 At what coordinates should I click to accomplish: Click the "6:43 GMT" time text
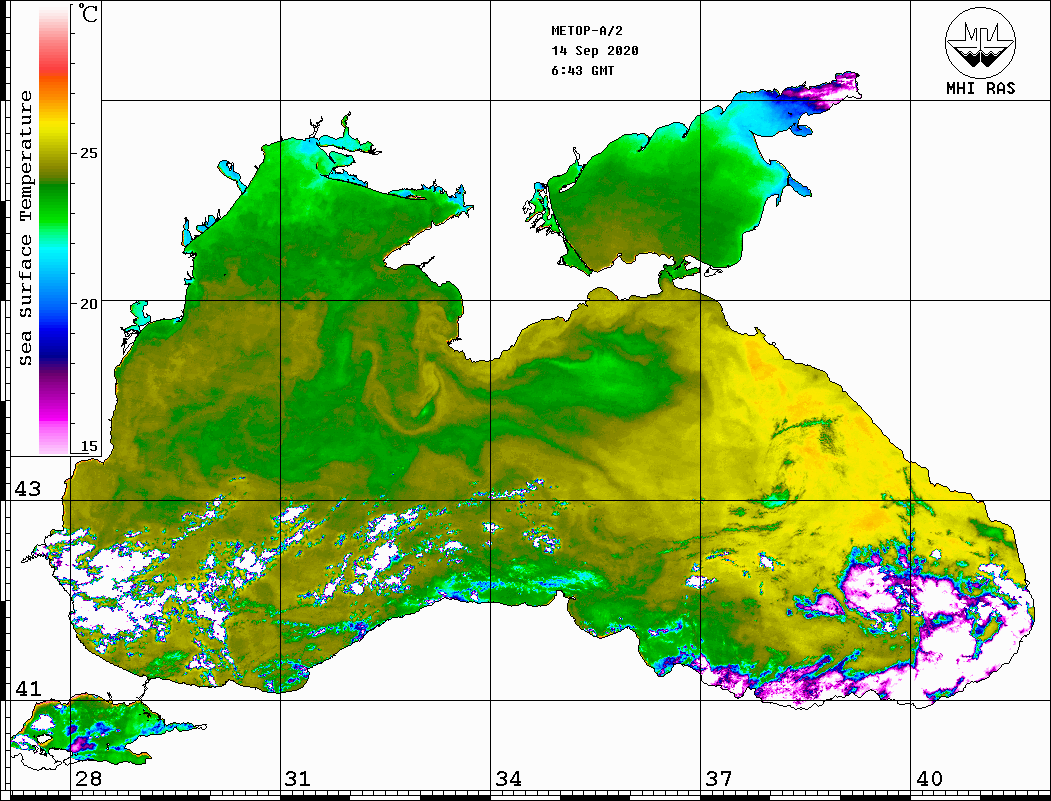tap(583, 70)
